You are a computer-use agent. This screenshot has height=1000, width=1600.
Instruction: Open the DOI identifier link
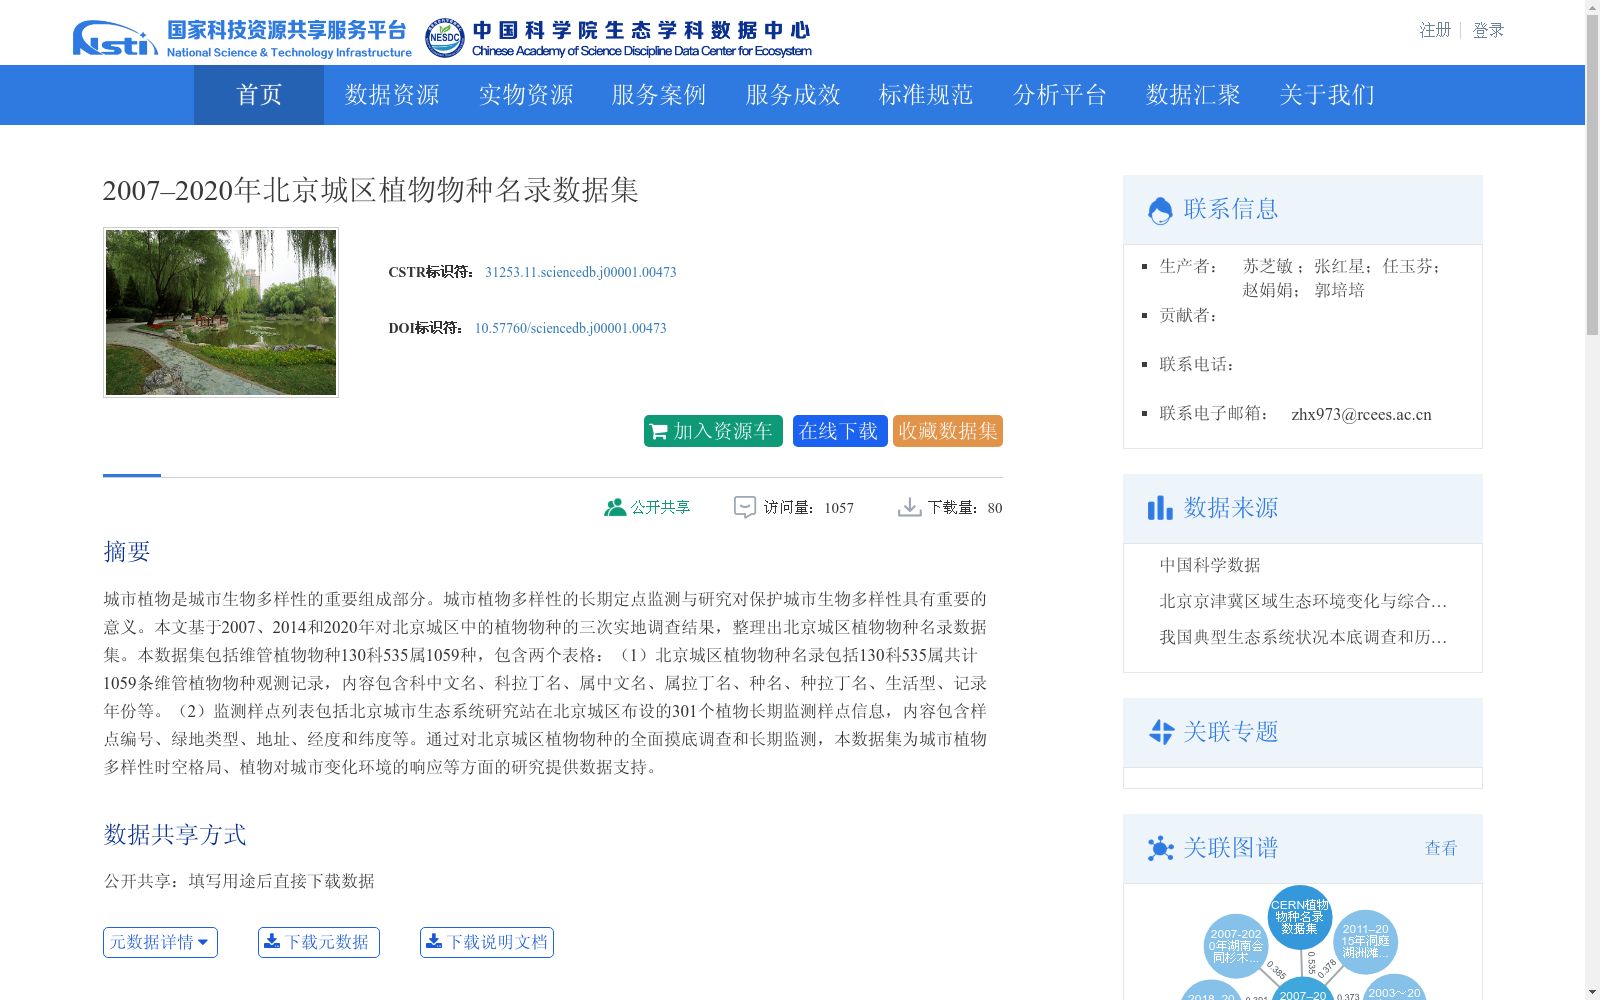(x=570, y=328)
